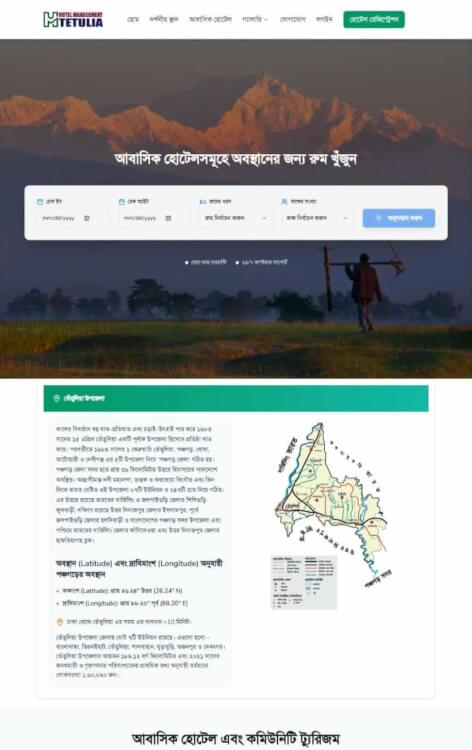Click the calendar icon beside check-in label
The image size is (472, 750).
pyautogui.click(x=40, y=202)
